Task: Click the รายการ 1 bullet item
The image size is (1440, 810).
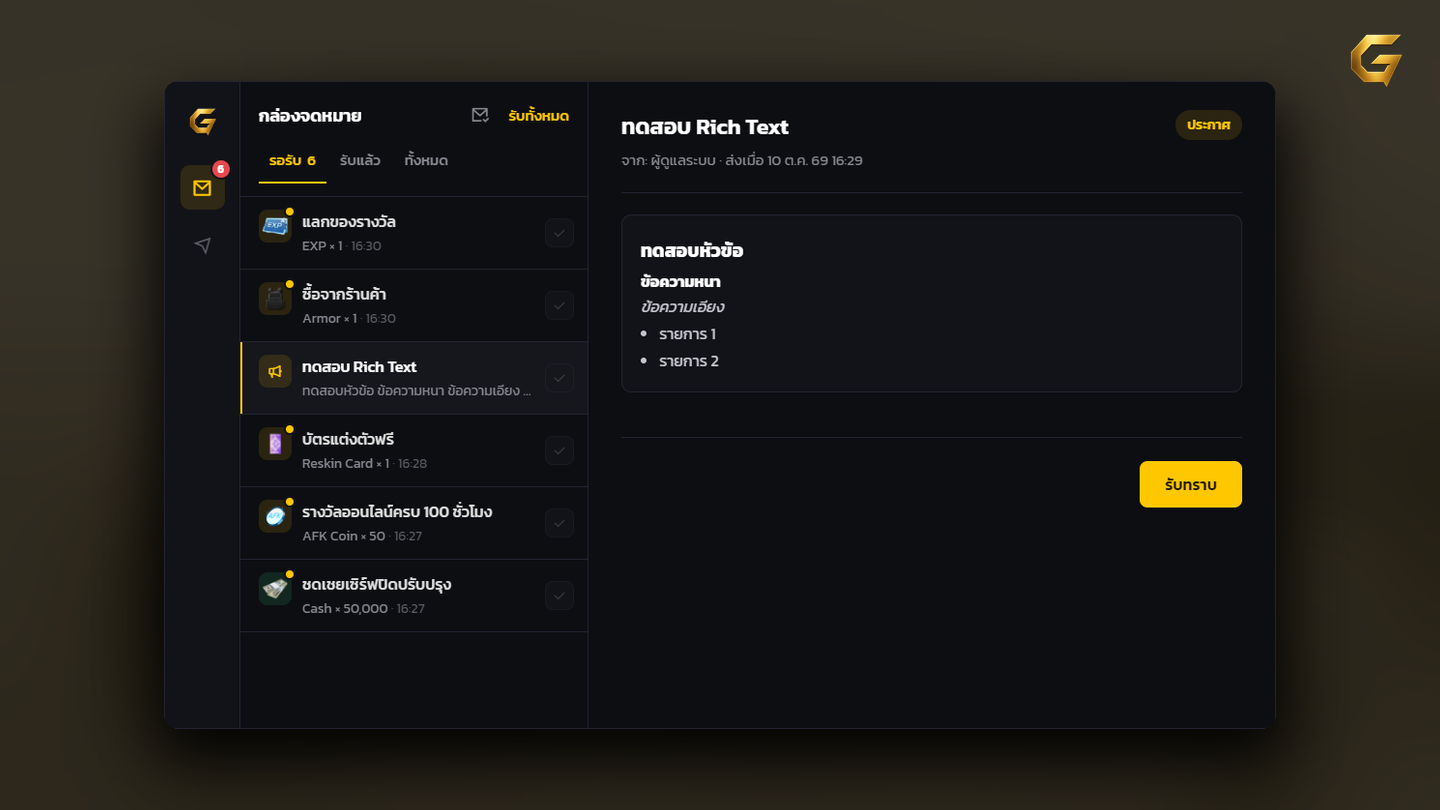Action: click(x=687, y=334)
